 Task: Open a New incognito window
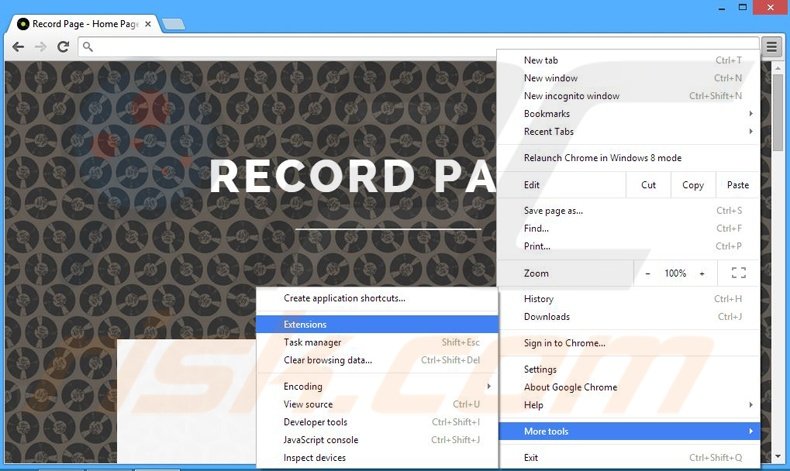point(628,96)
